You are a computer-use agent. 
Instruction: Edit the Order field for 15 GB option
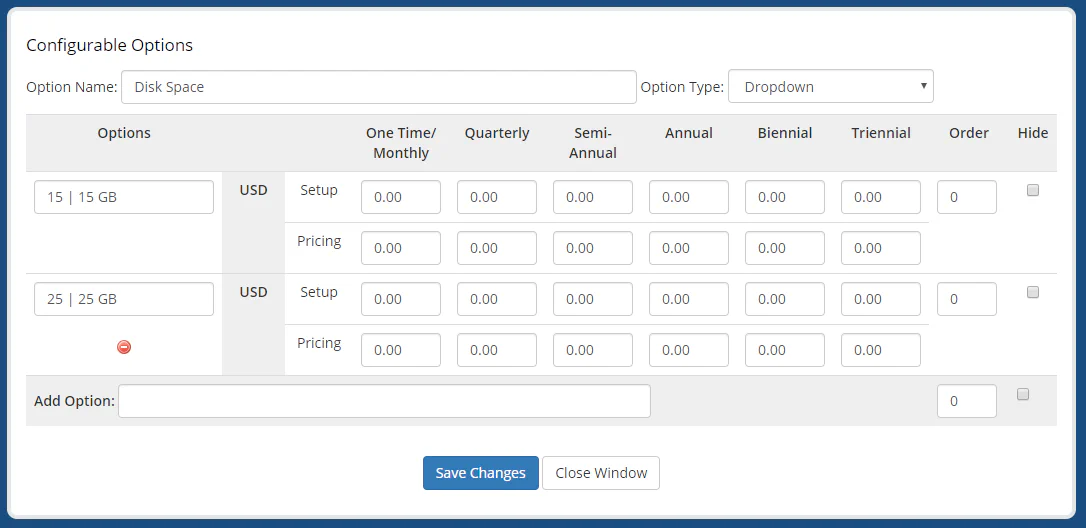(967, 197)
